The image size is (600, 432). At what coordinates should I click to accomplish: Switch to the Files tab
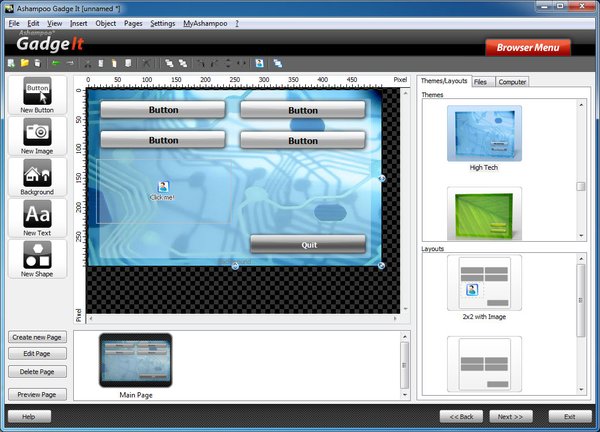pos(481,81)
